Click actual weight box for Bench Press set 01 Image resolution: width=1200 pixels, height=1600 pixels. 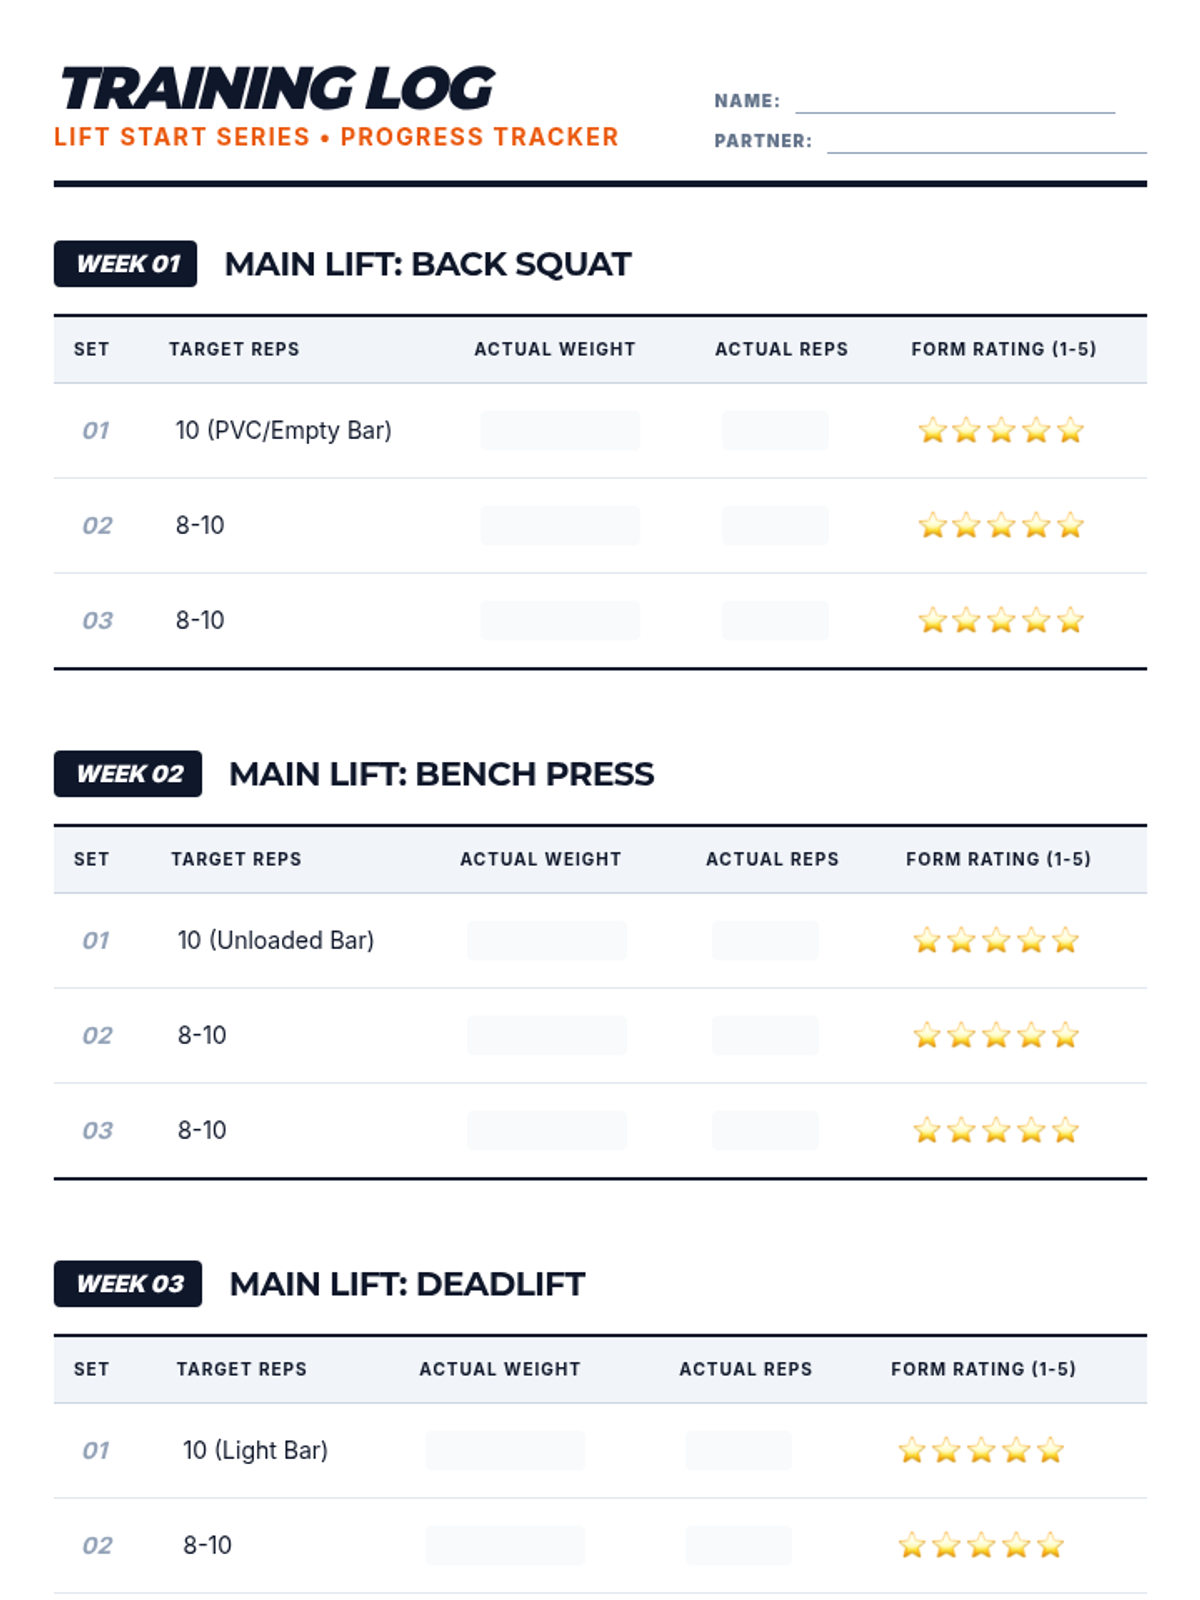click(546, 941)
